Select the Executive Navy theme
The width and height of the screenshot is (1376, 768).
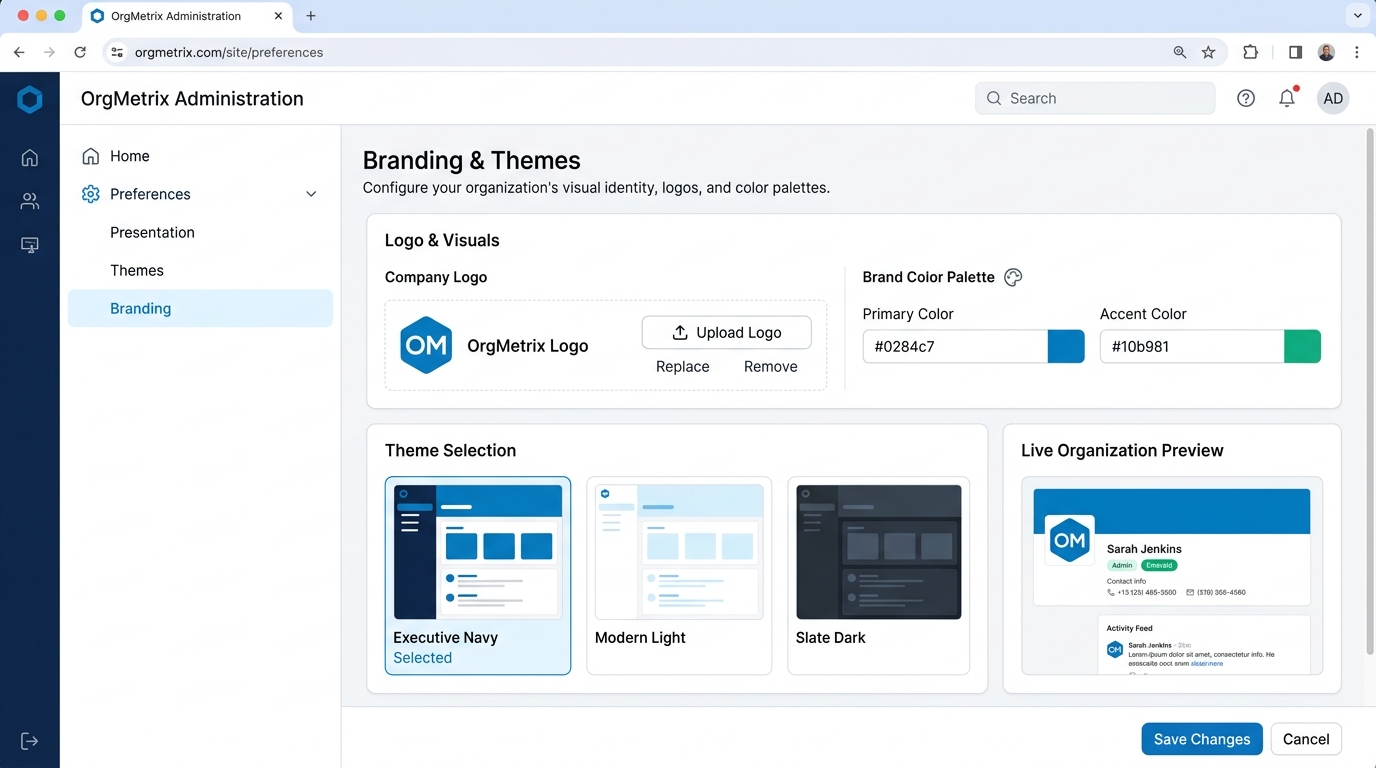tap(478, 576)
